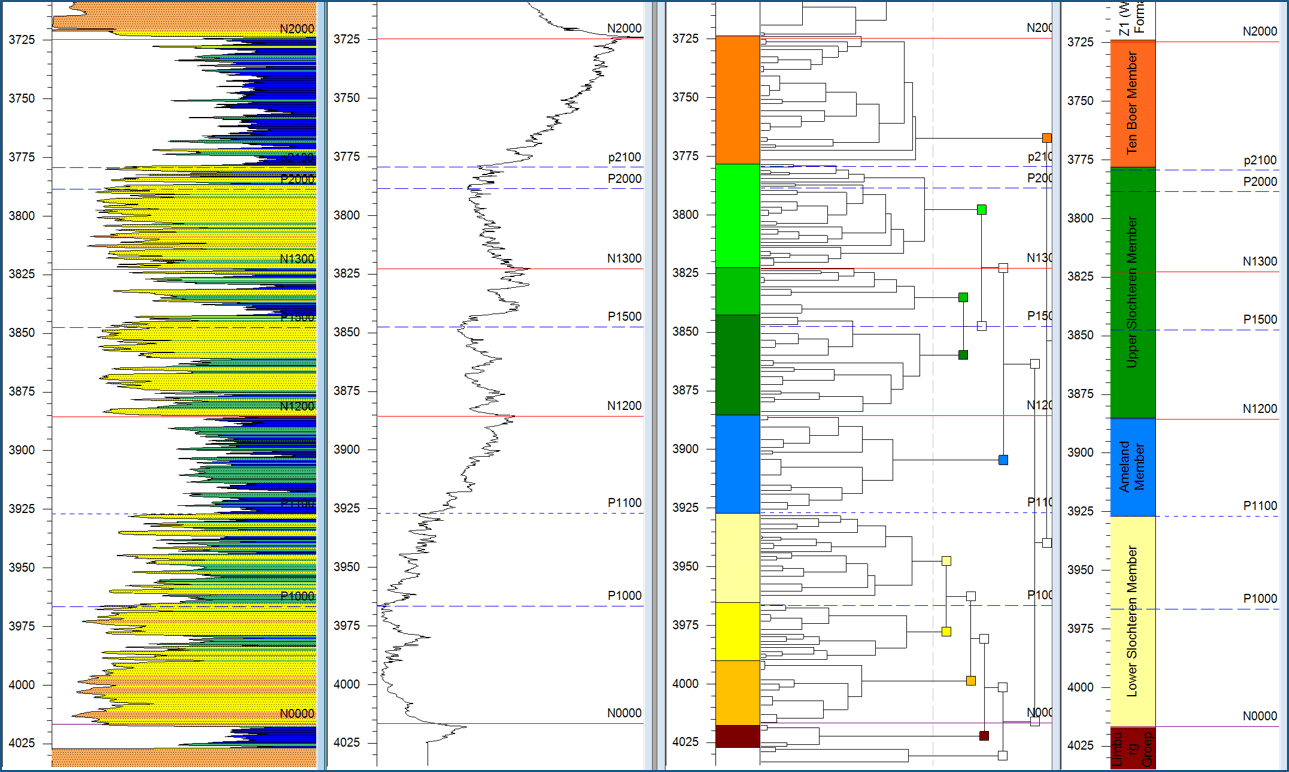Screen dimensions: 1289x772
Task: Click P1000 label in stratigraphy track
Action: tap(1260, 599)
